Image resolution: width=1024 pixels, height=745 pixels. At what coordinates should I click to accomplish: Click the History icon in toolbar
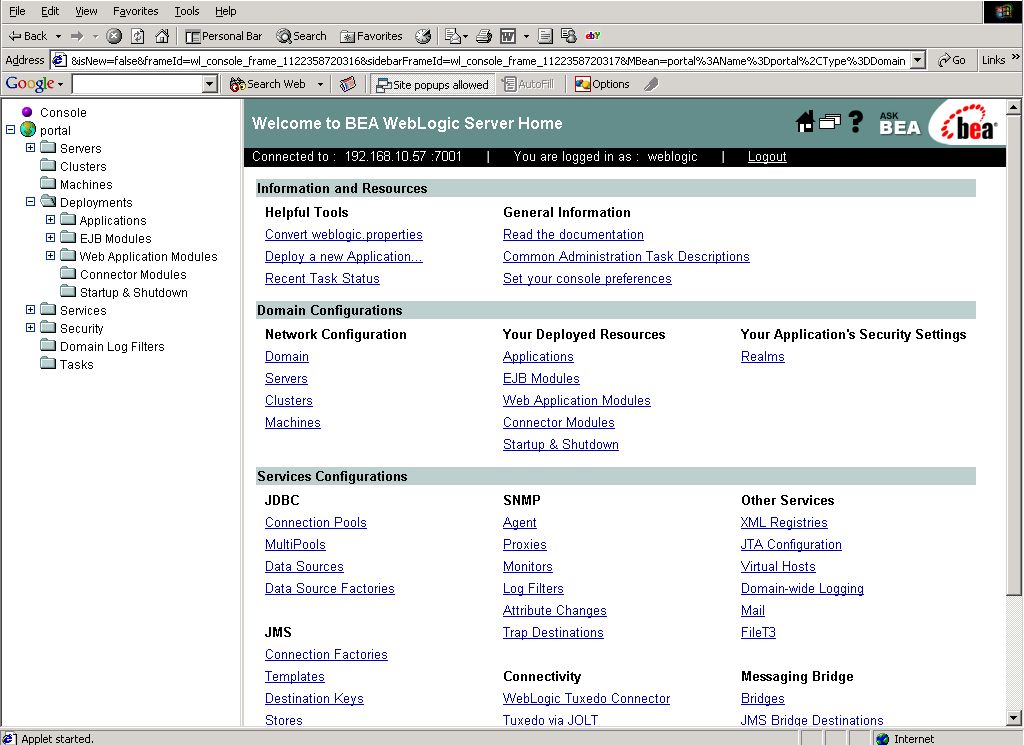point(423,36)
